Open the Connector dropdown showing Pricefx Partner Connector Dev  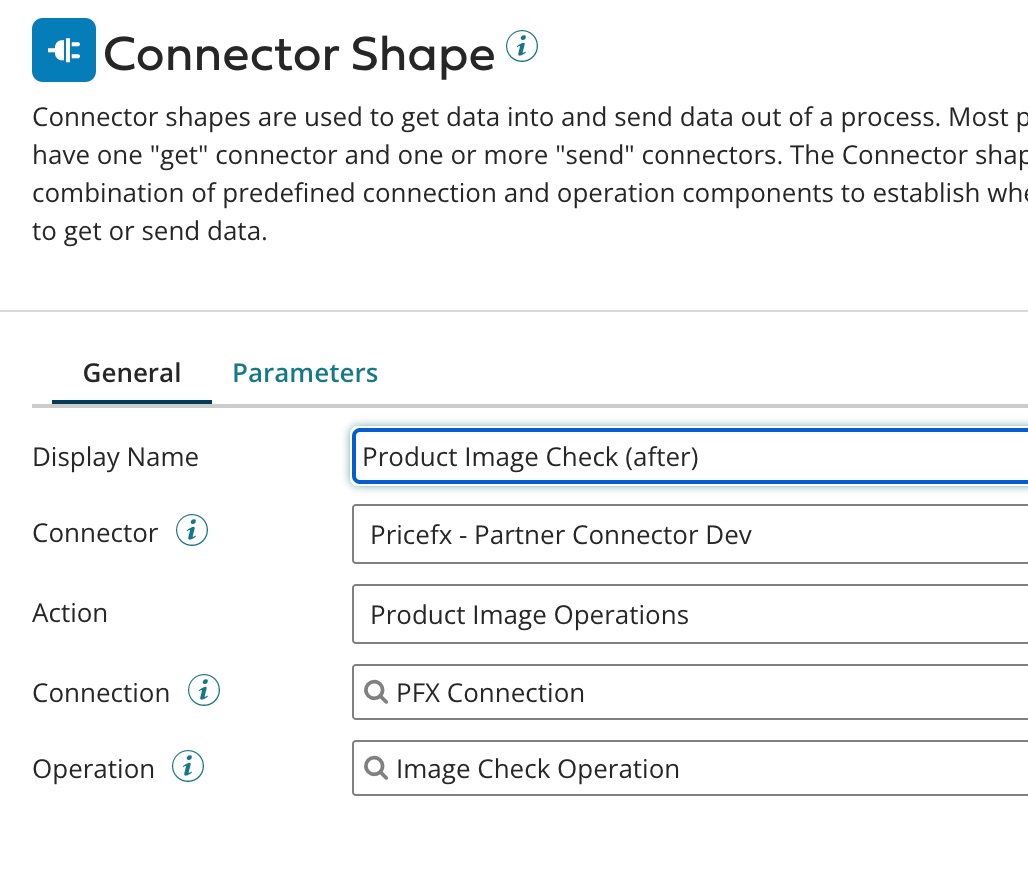(x=690, y=534)
